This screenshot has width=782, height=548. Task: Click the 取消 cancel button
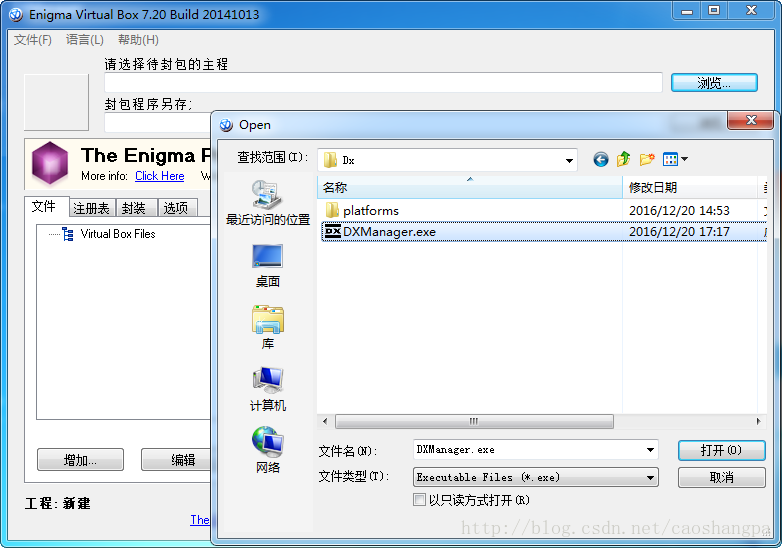(721, 477)
